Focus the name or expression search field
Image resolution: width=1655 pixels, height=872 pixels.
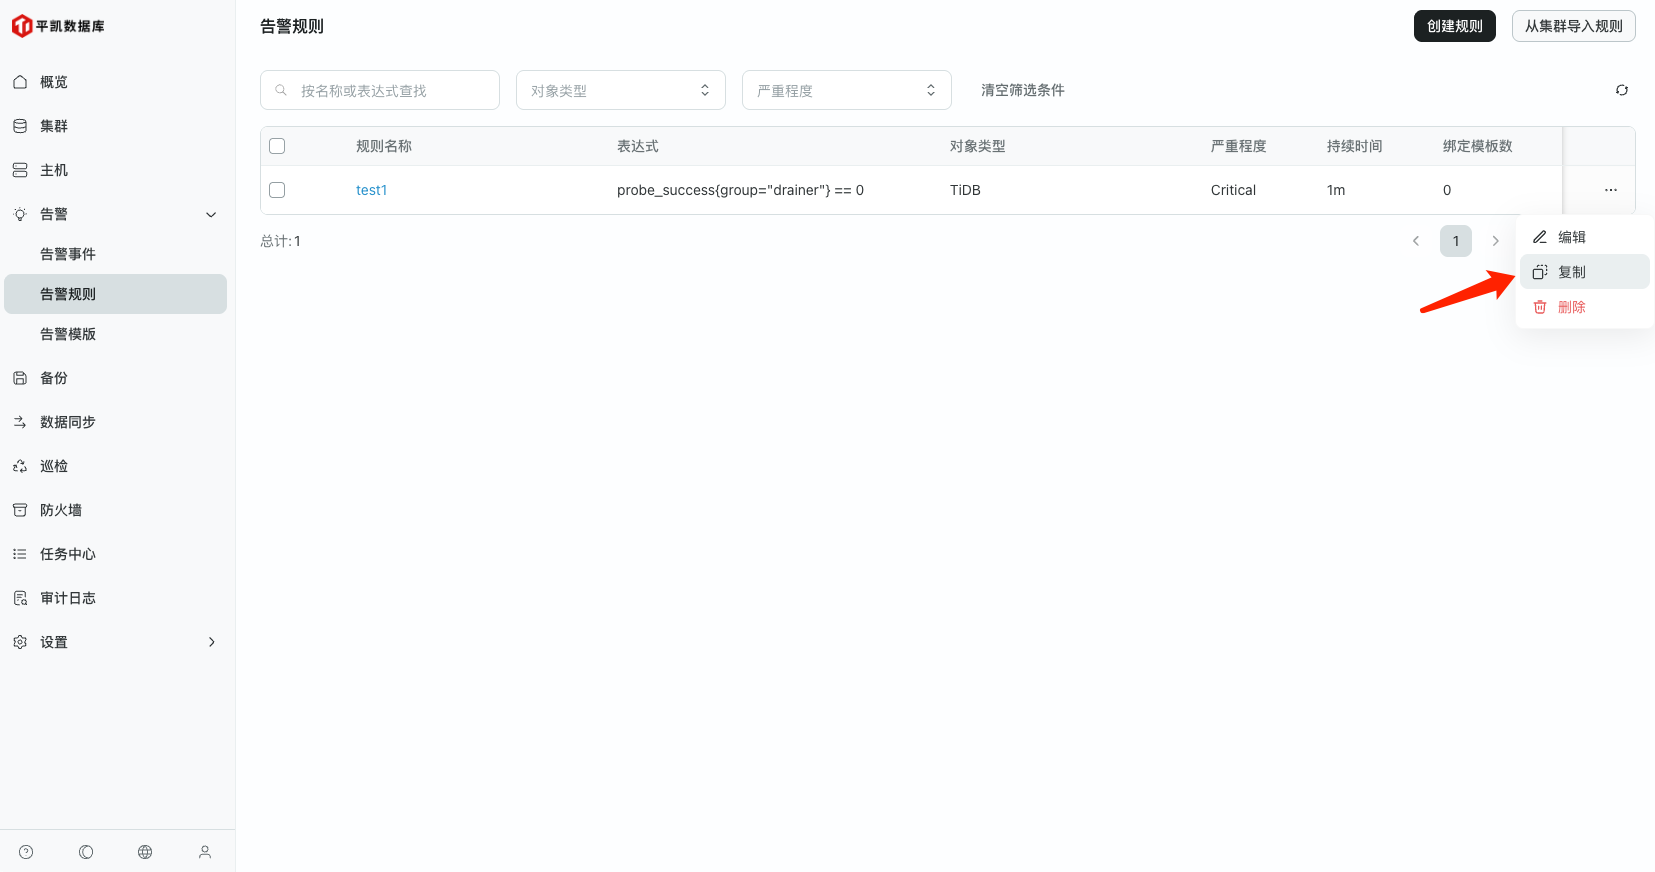point(390,90)
